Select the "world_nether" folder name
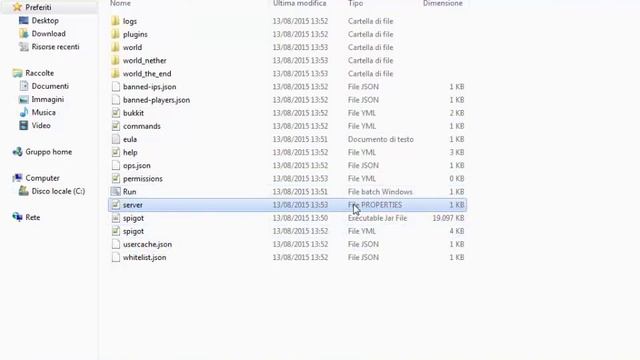This screenshot has width=640, height=360. pyautogui.click(x=144, y=60)
